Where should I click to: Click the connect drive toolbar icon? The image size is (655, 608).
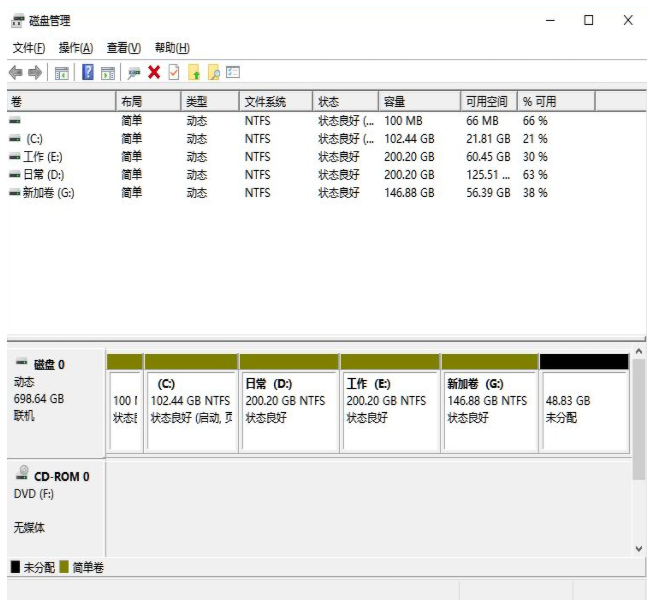click(133, 72)
